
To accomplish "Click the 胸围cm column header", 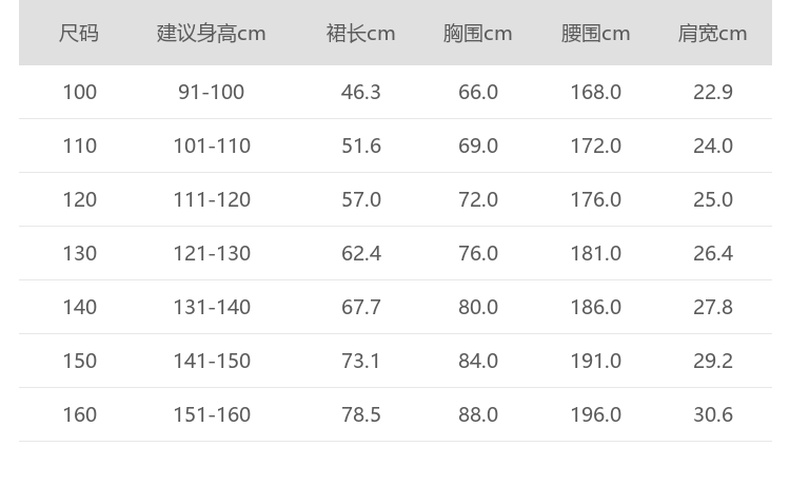I will [478, 33].
